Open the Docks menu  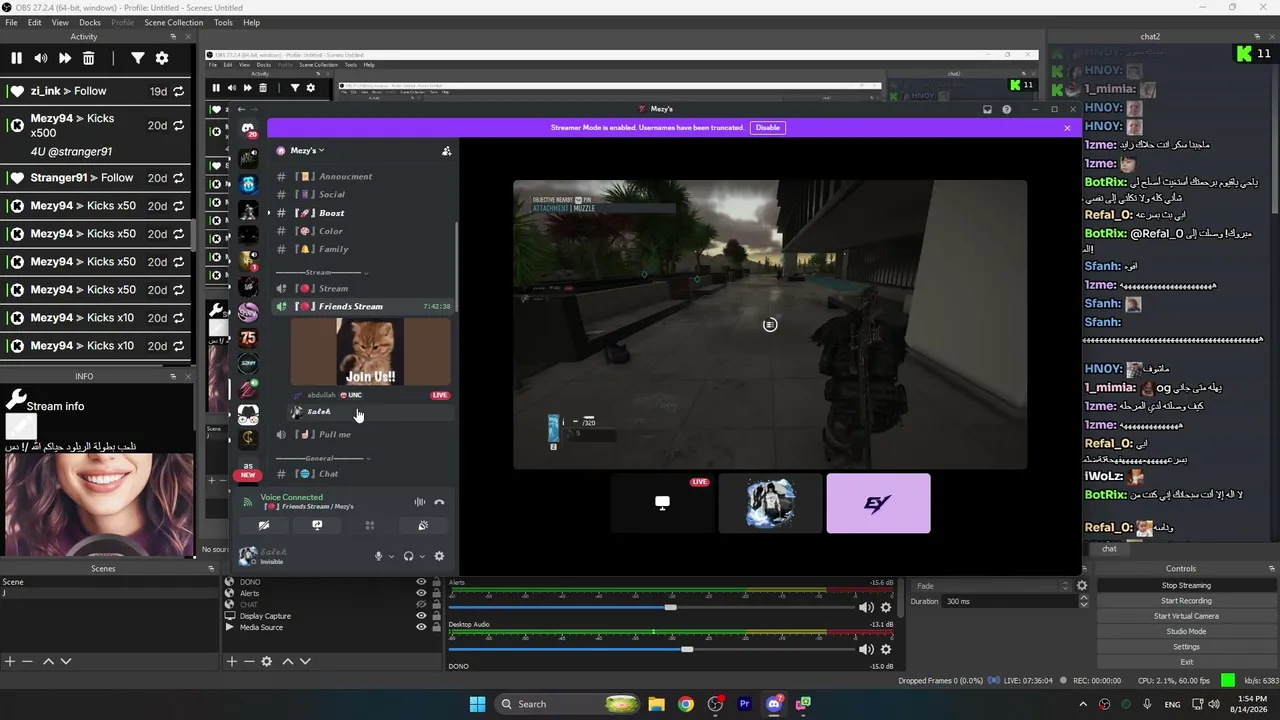click(x=90, y=22)
